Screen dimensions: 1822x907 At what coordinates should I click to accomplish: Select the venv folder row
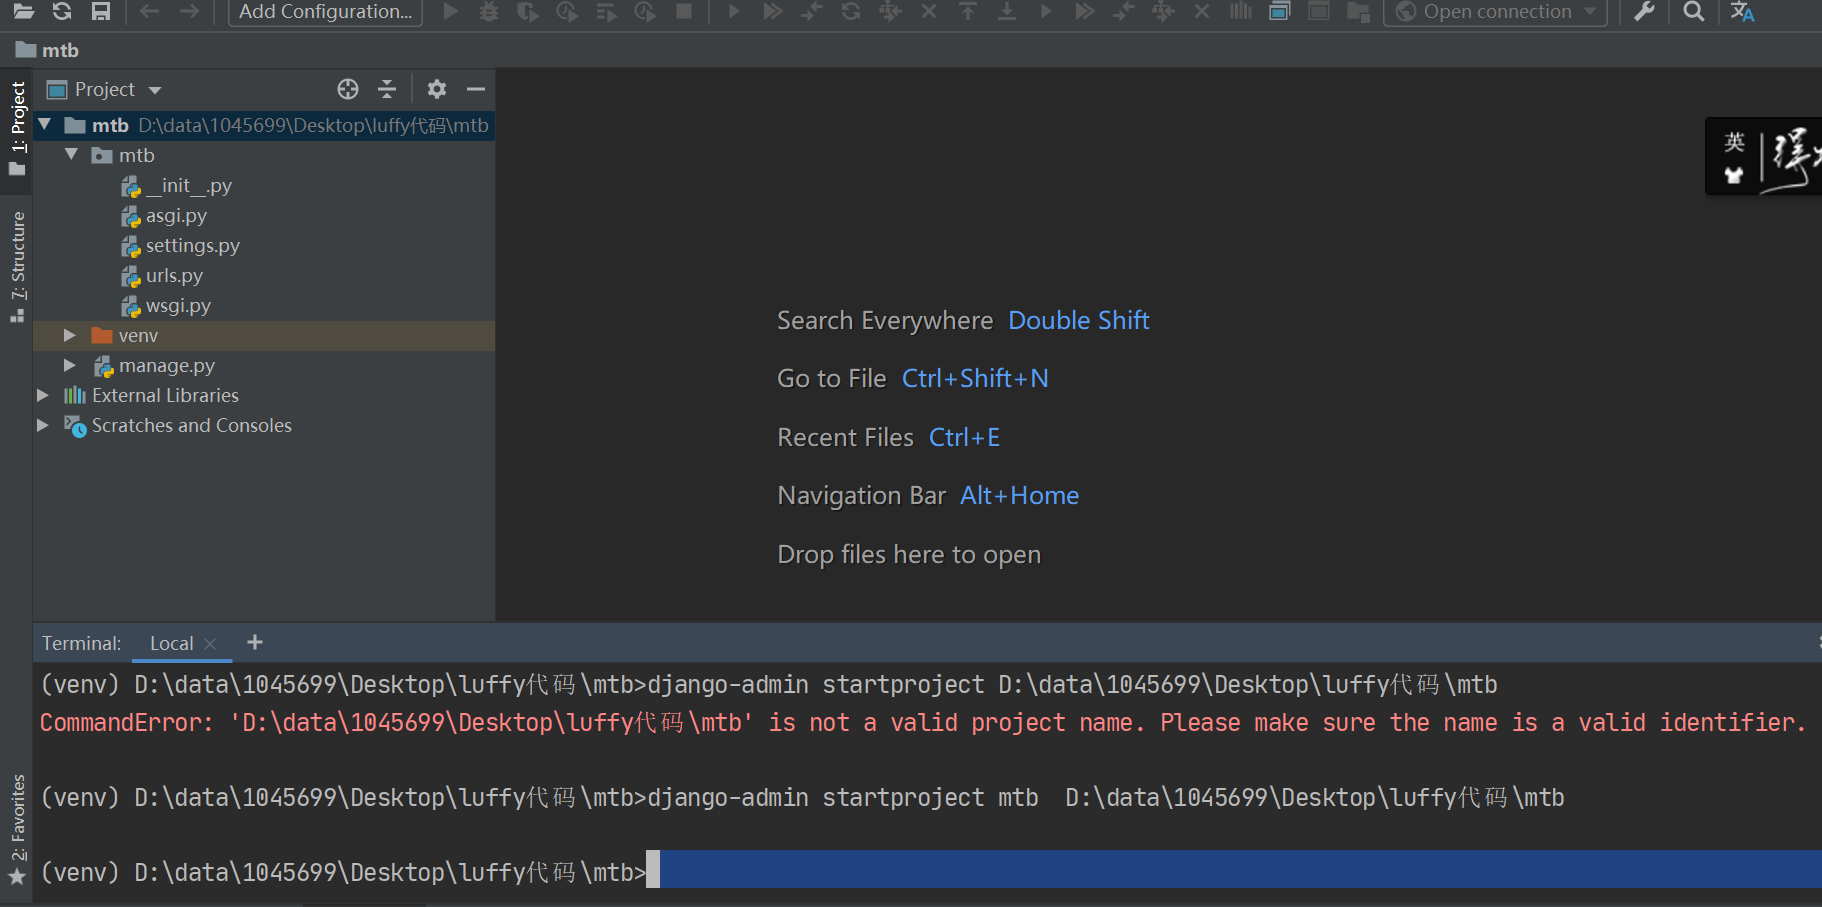(x=264, y=336)
